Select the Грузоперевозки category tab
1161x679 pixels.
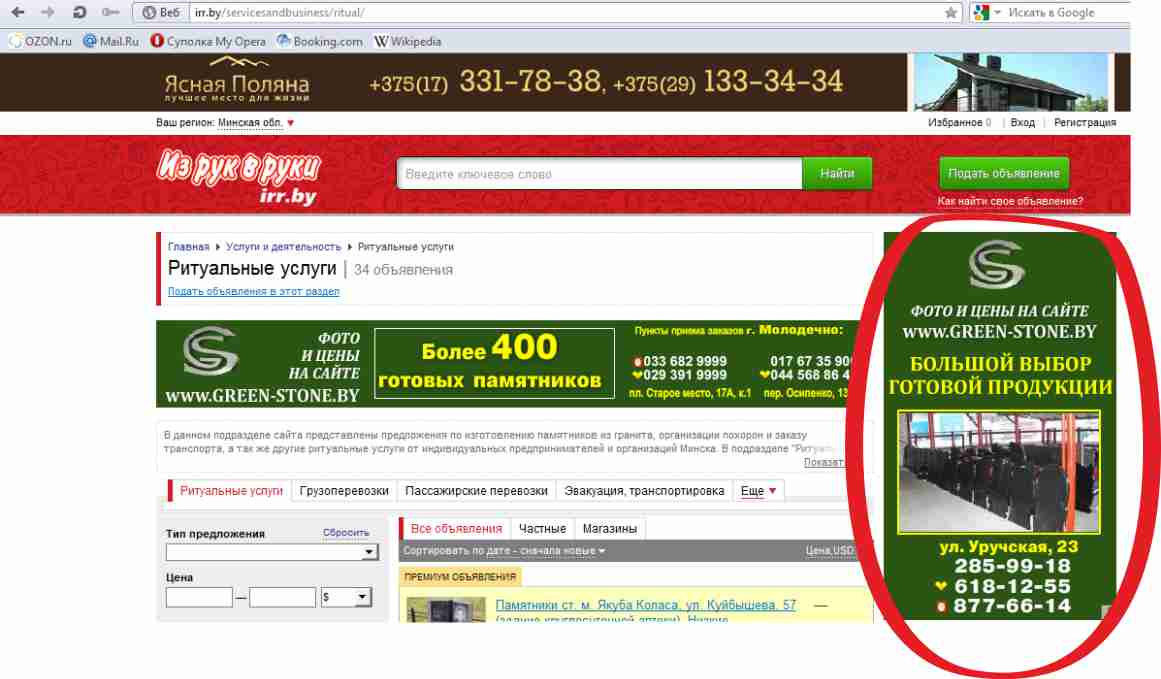343,491
